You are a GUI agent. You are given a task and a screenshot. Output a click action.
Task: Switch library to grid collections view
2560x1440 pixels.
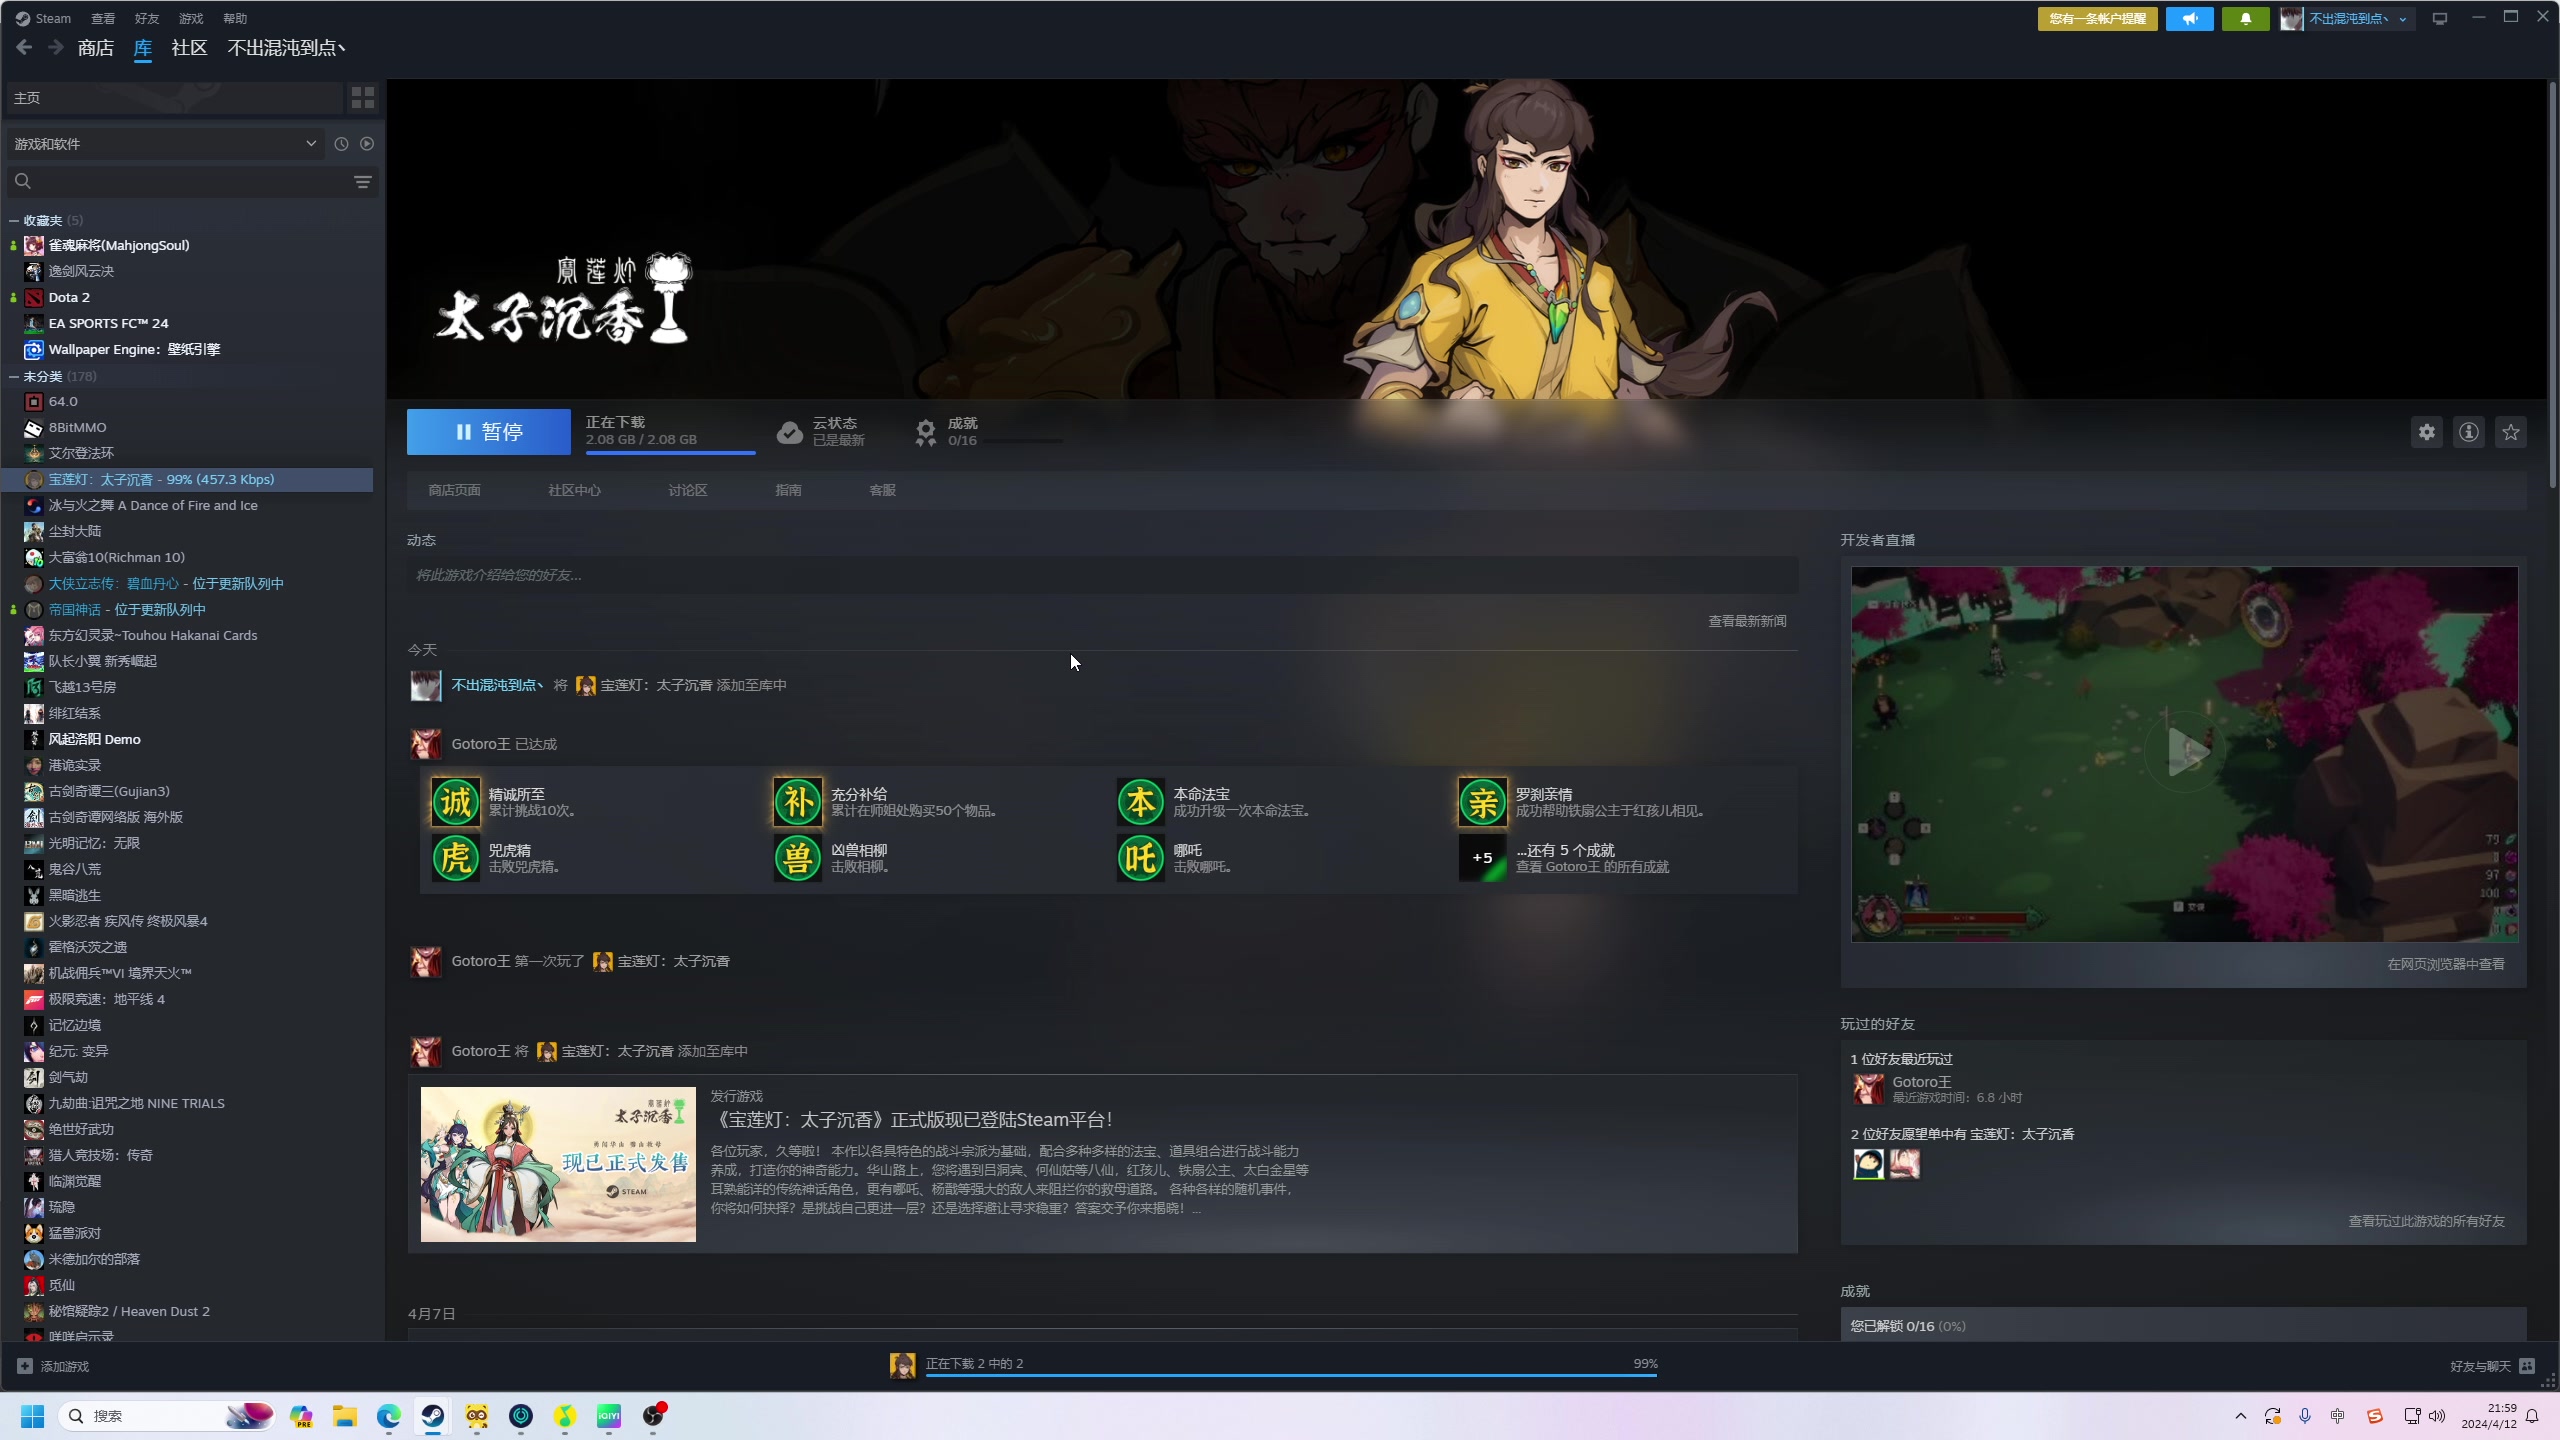coord(362,98)
